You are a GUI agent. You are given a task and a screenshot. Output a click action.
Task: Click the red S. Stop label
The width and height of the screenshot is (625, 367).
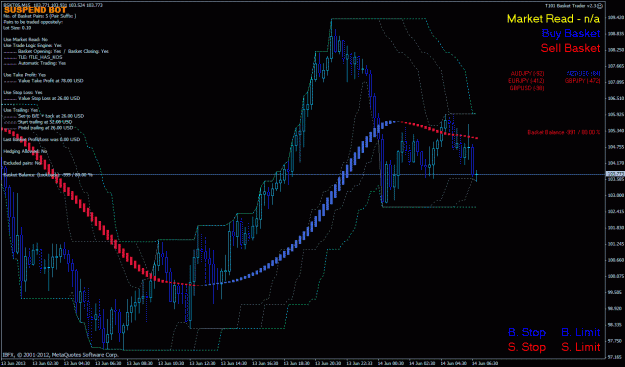(x=527, y=347)
